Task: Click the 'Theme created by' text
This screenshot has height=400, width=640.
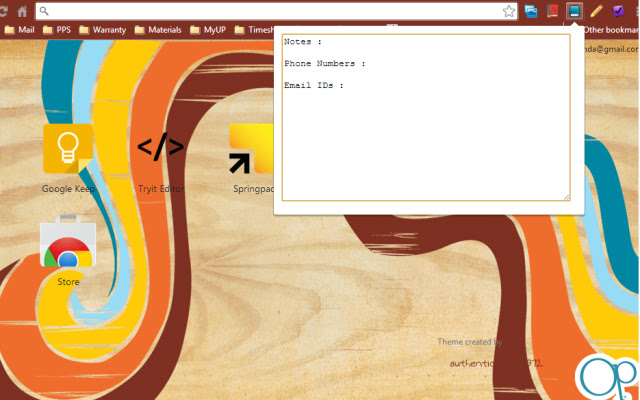Action: (x=470, y=342)
